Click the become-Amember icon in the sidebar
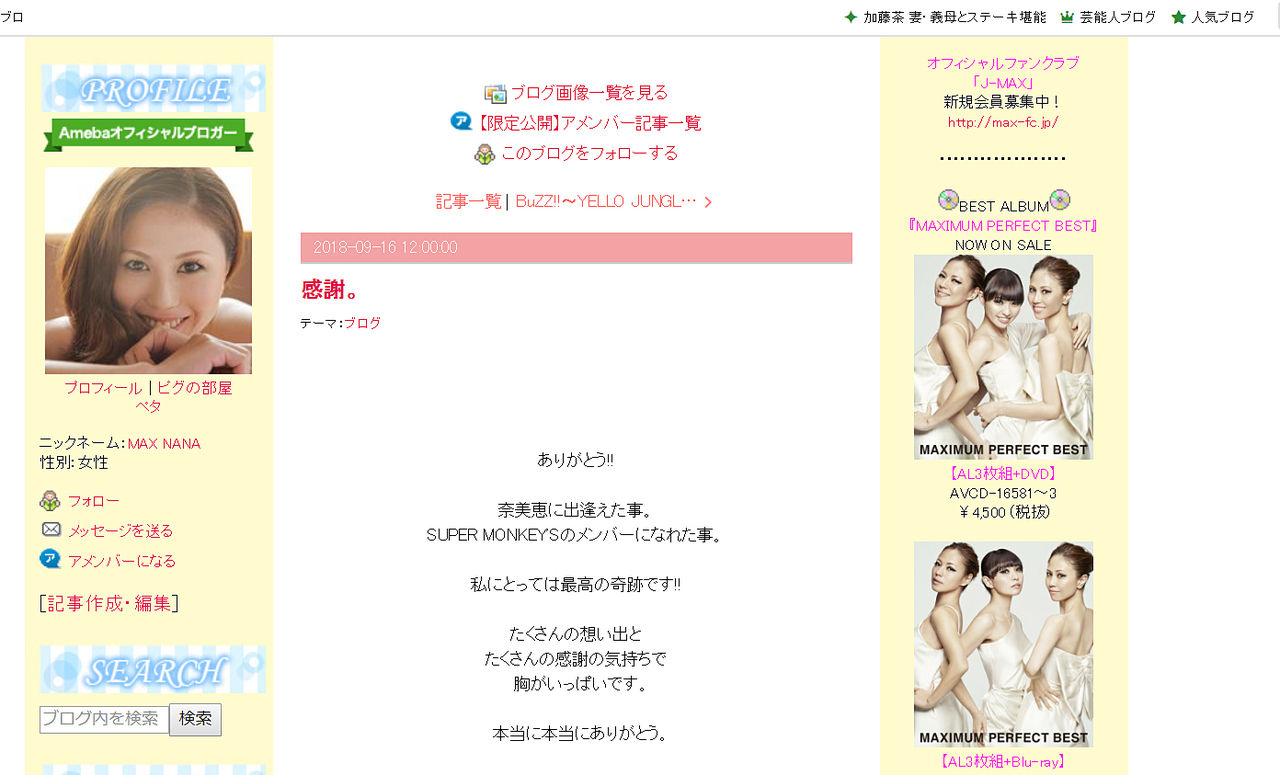 [x=50, y=559]
